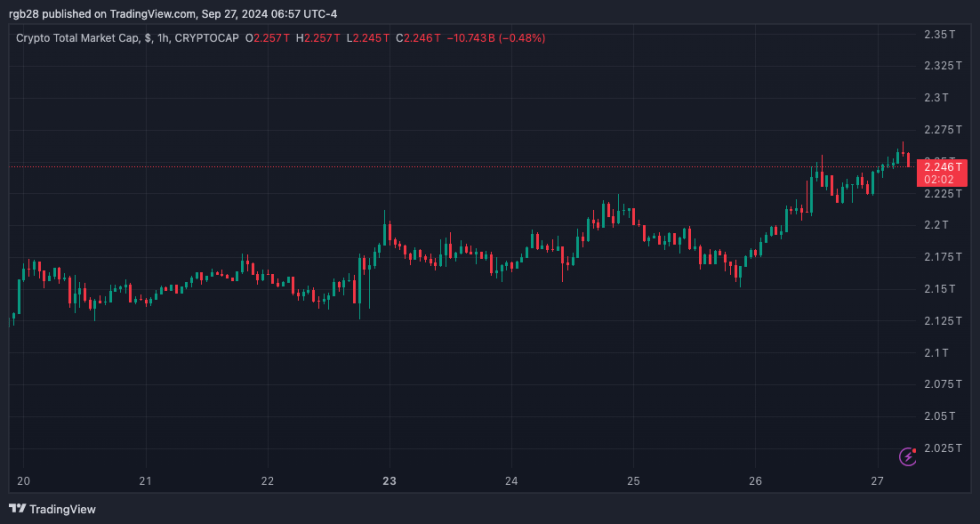Click the date label 22 on time axis
The height and width of the screenshot is (524, 980).
[x=267, y=481]
